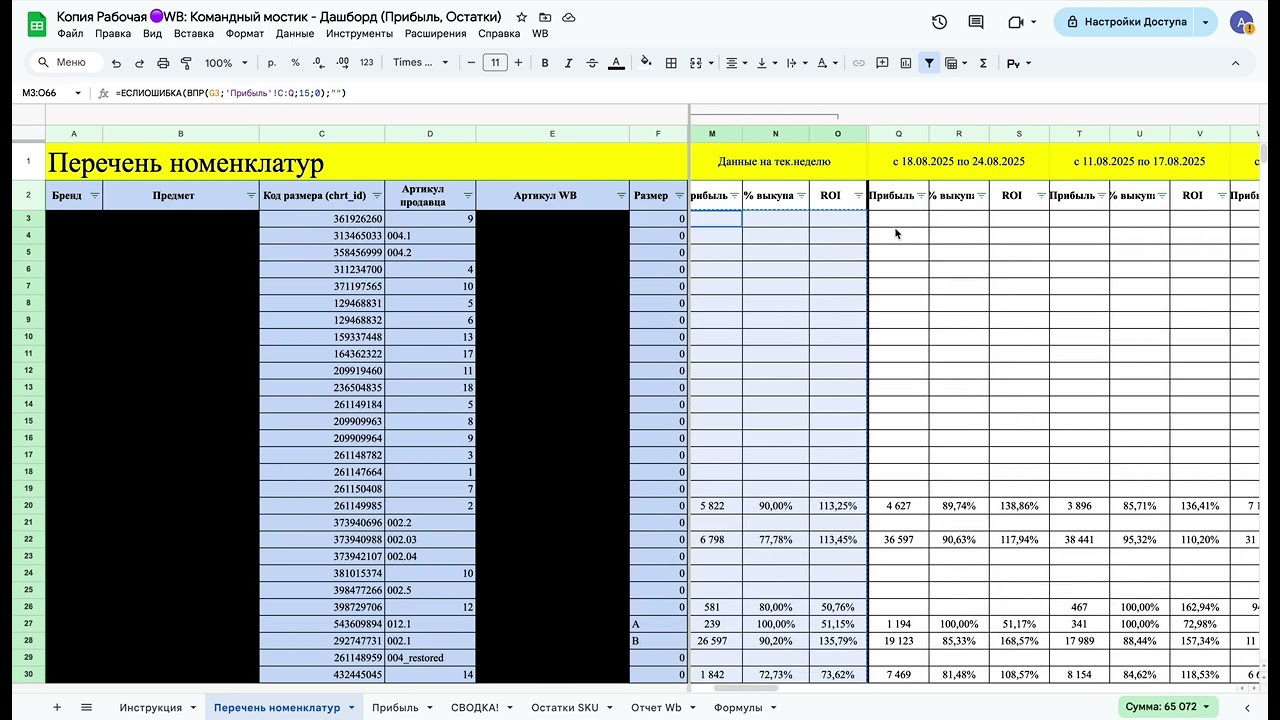Merge the selected cells
The height and width of the screenshot is (720, 1280).
(697, 63)
